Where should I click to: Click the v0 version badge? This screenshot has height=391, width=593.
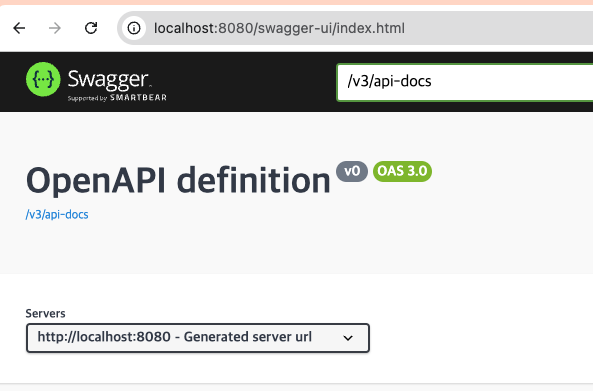click(352, 171)
